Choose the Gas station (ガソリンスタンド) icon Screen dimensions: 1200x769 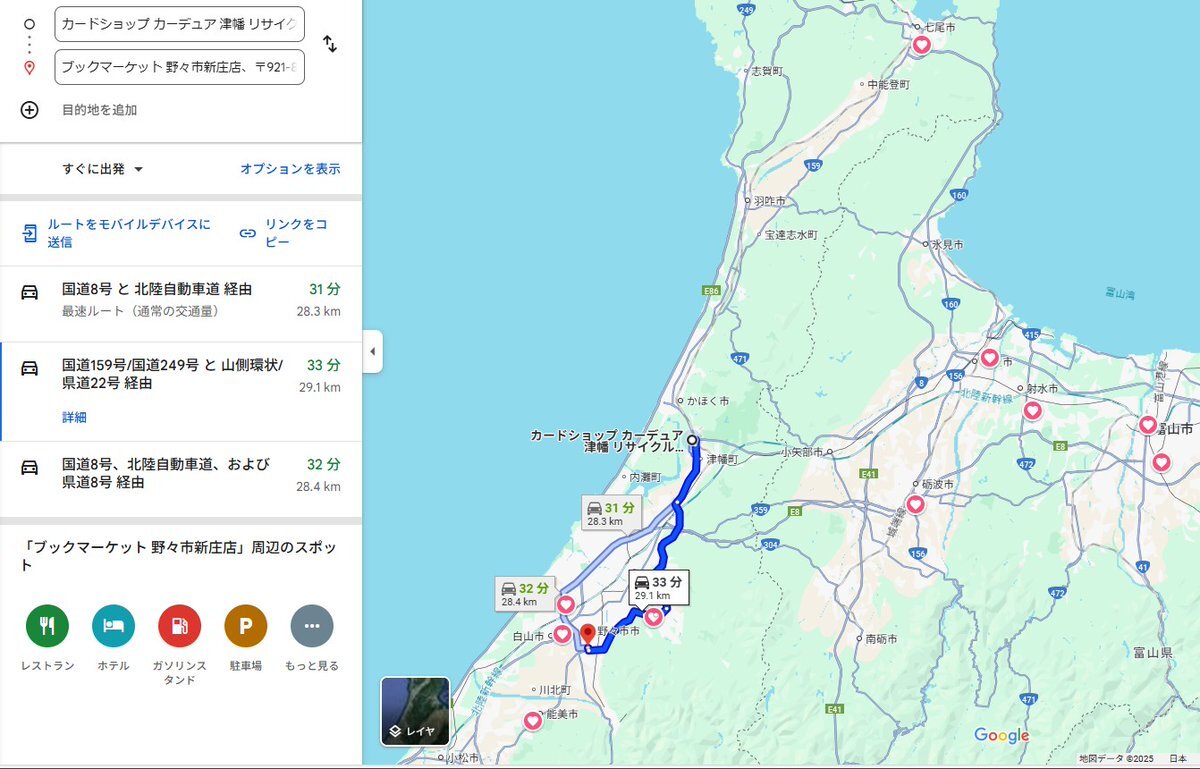point(179,626)
